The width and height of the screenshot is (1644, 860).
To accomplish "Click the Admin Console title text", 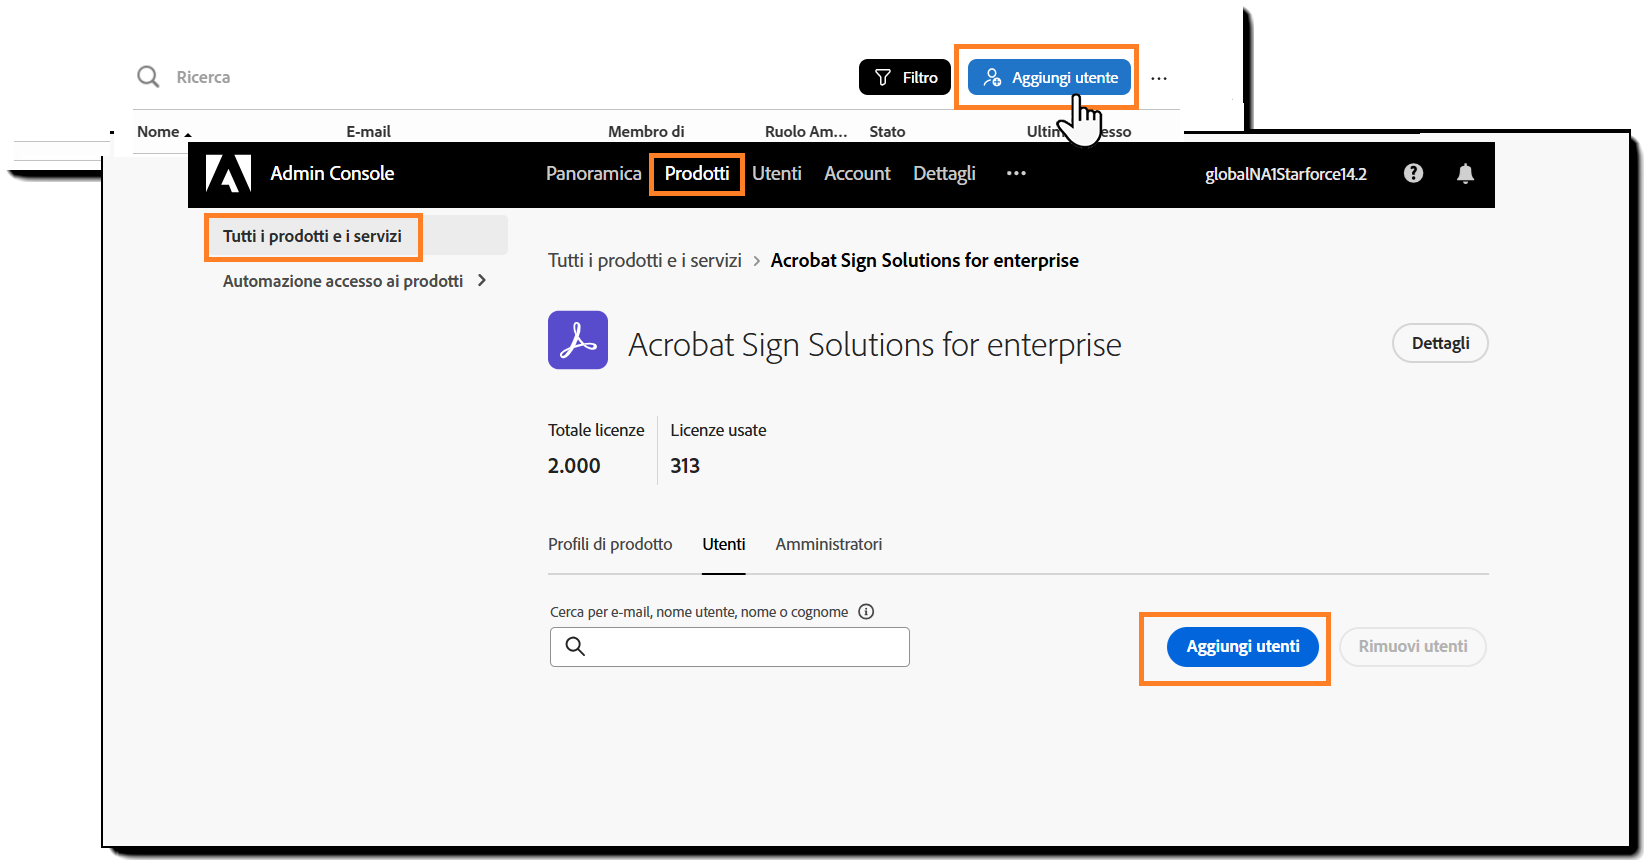I will coord(332,173).
